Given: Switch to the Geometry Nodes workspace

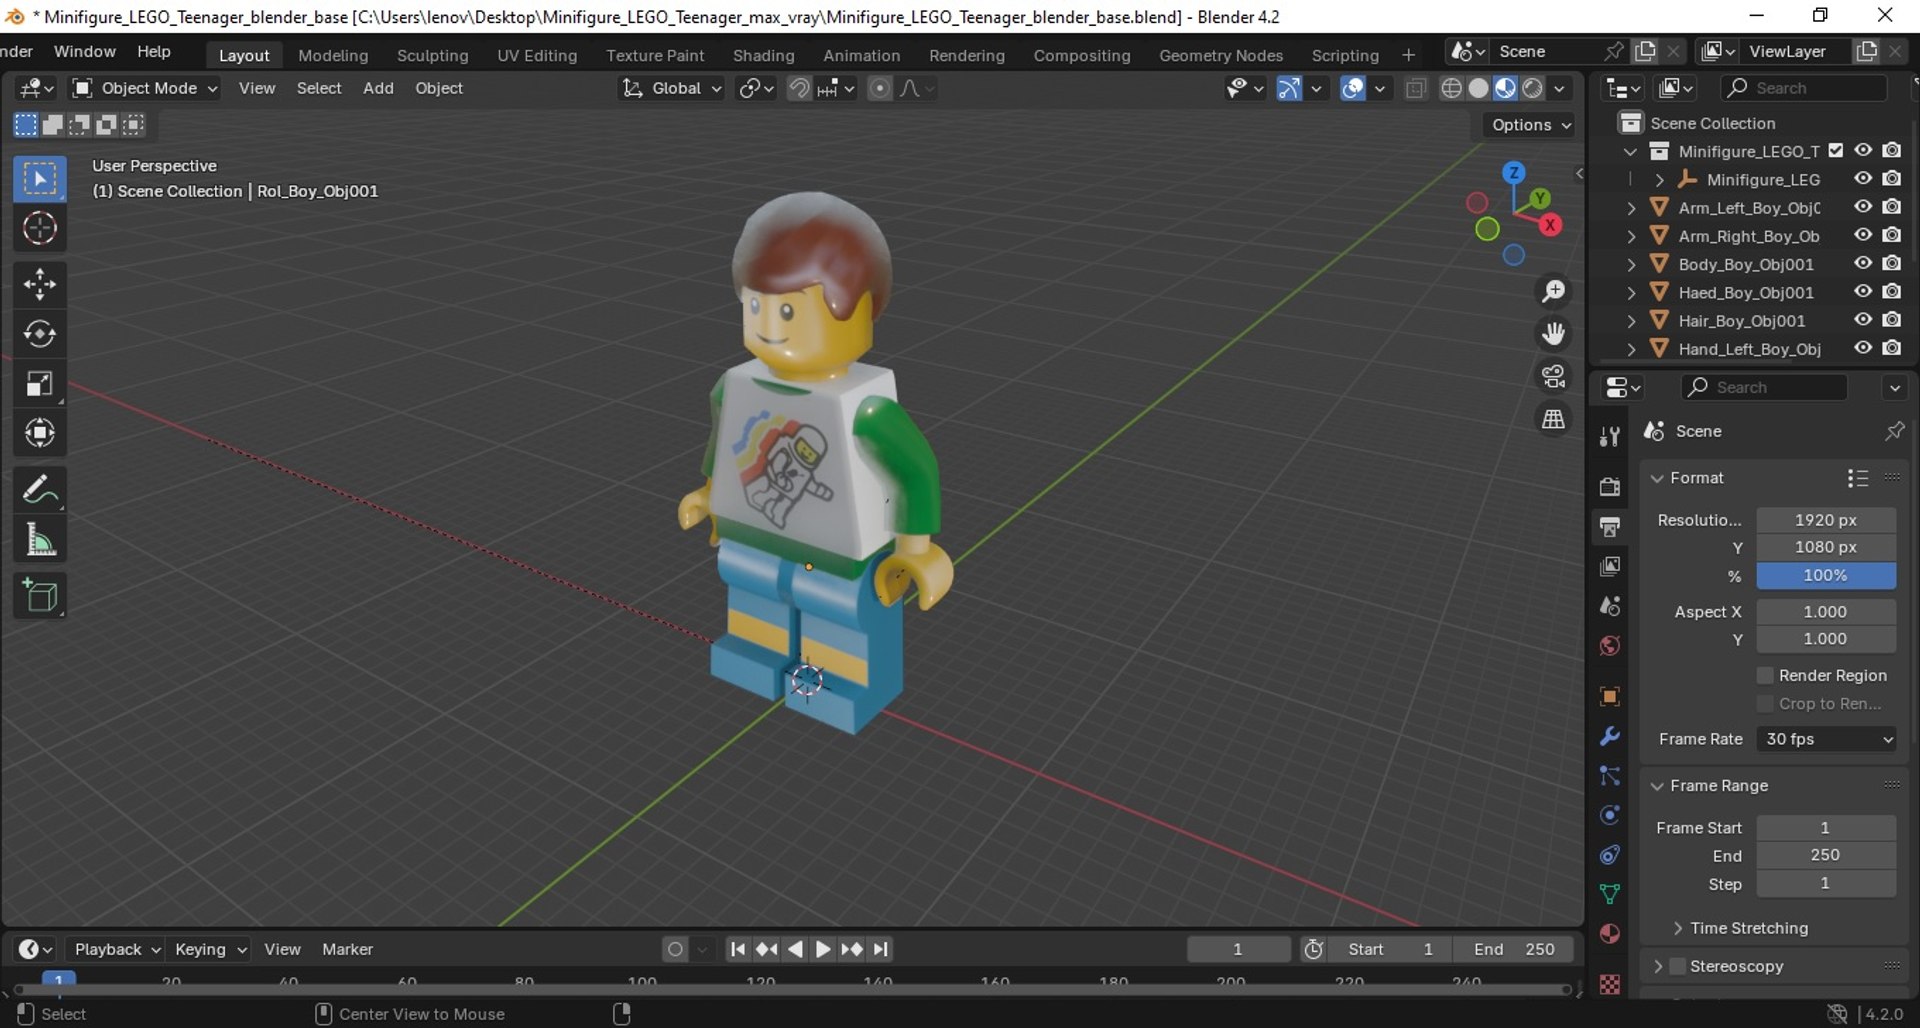Looking at the screenshot, I should 1221,56.
